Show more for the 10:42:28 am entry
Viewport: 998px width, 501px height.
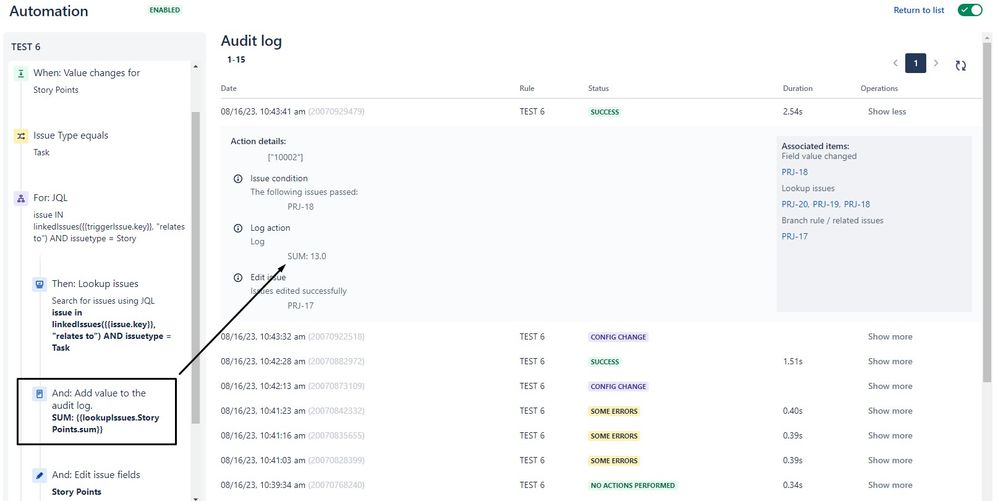coord(890,362)
